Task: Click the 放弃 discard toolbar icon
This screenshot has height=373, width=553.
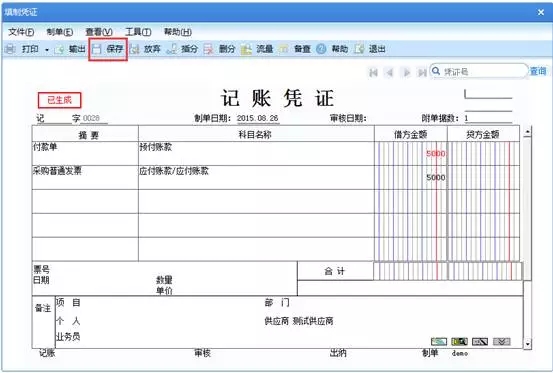Action: point(134,49)
